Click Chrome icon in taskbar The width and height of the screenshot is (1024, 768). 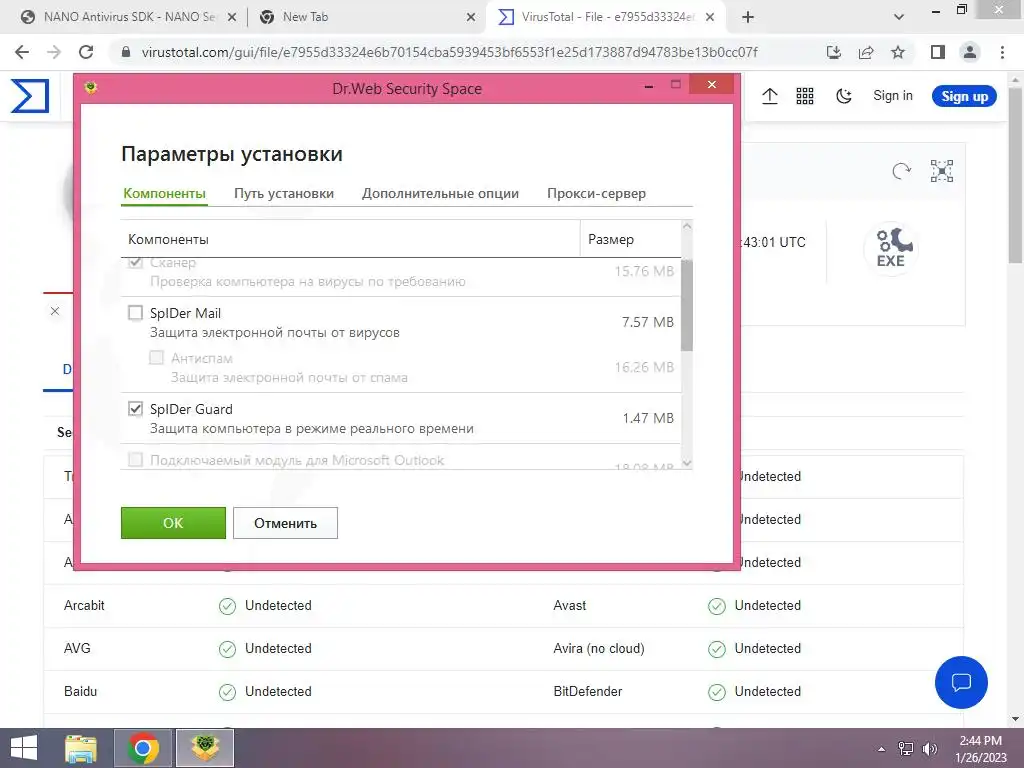(143, 748)
